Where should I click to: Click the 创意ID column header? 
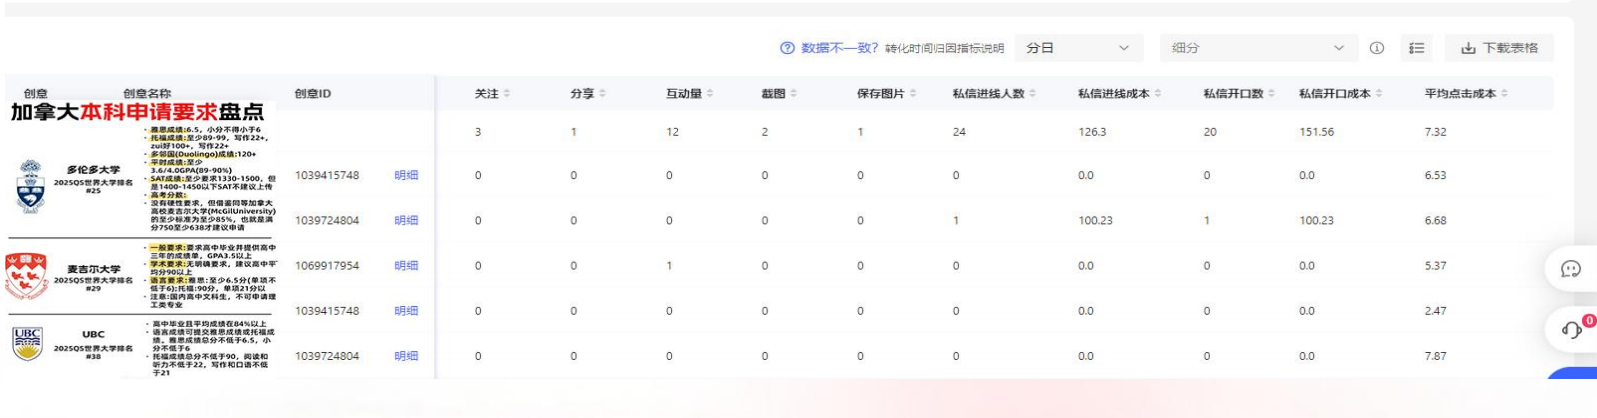(313, 93)
